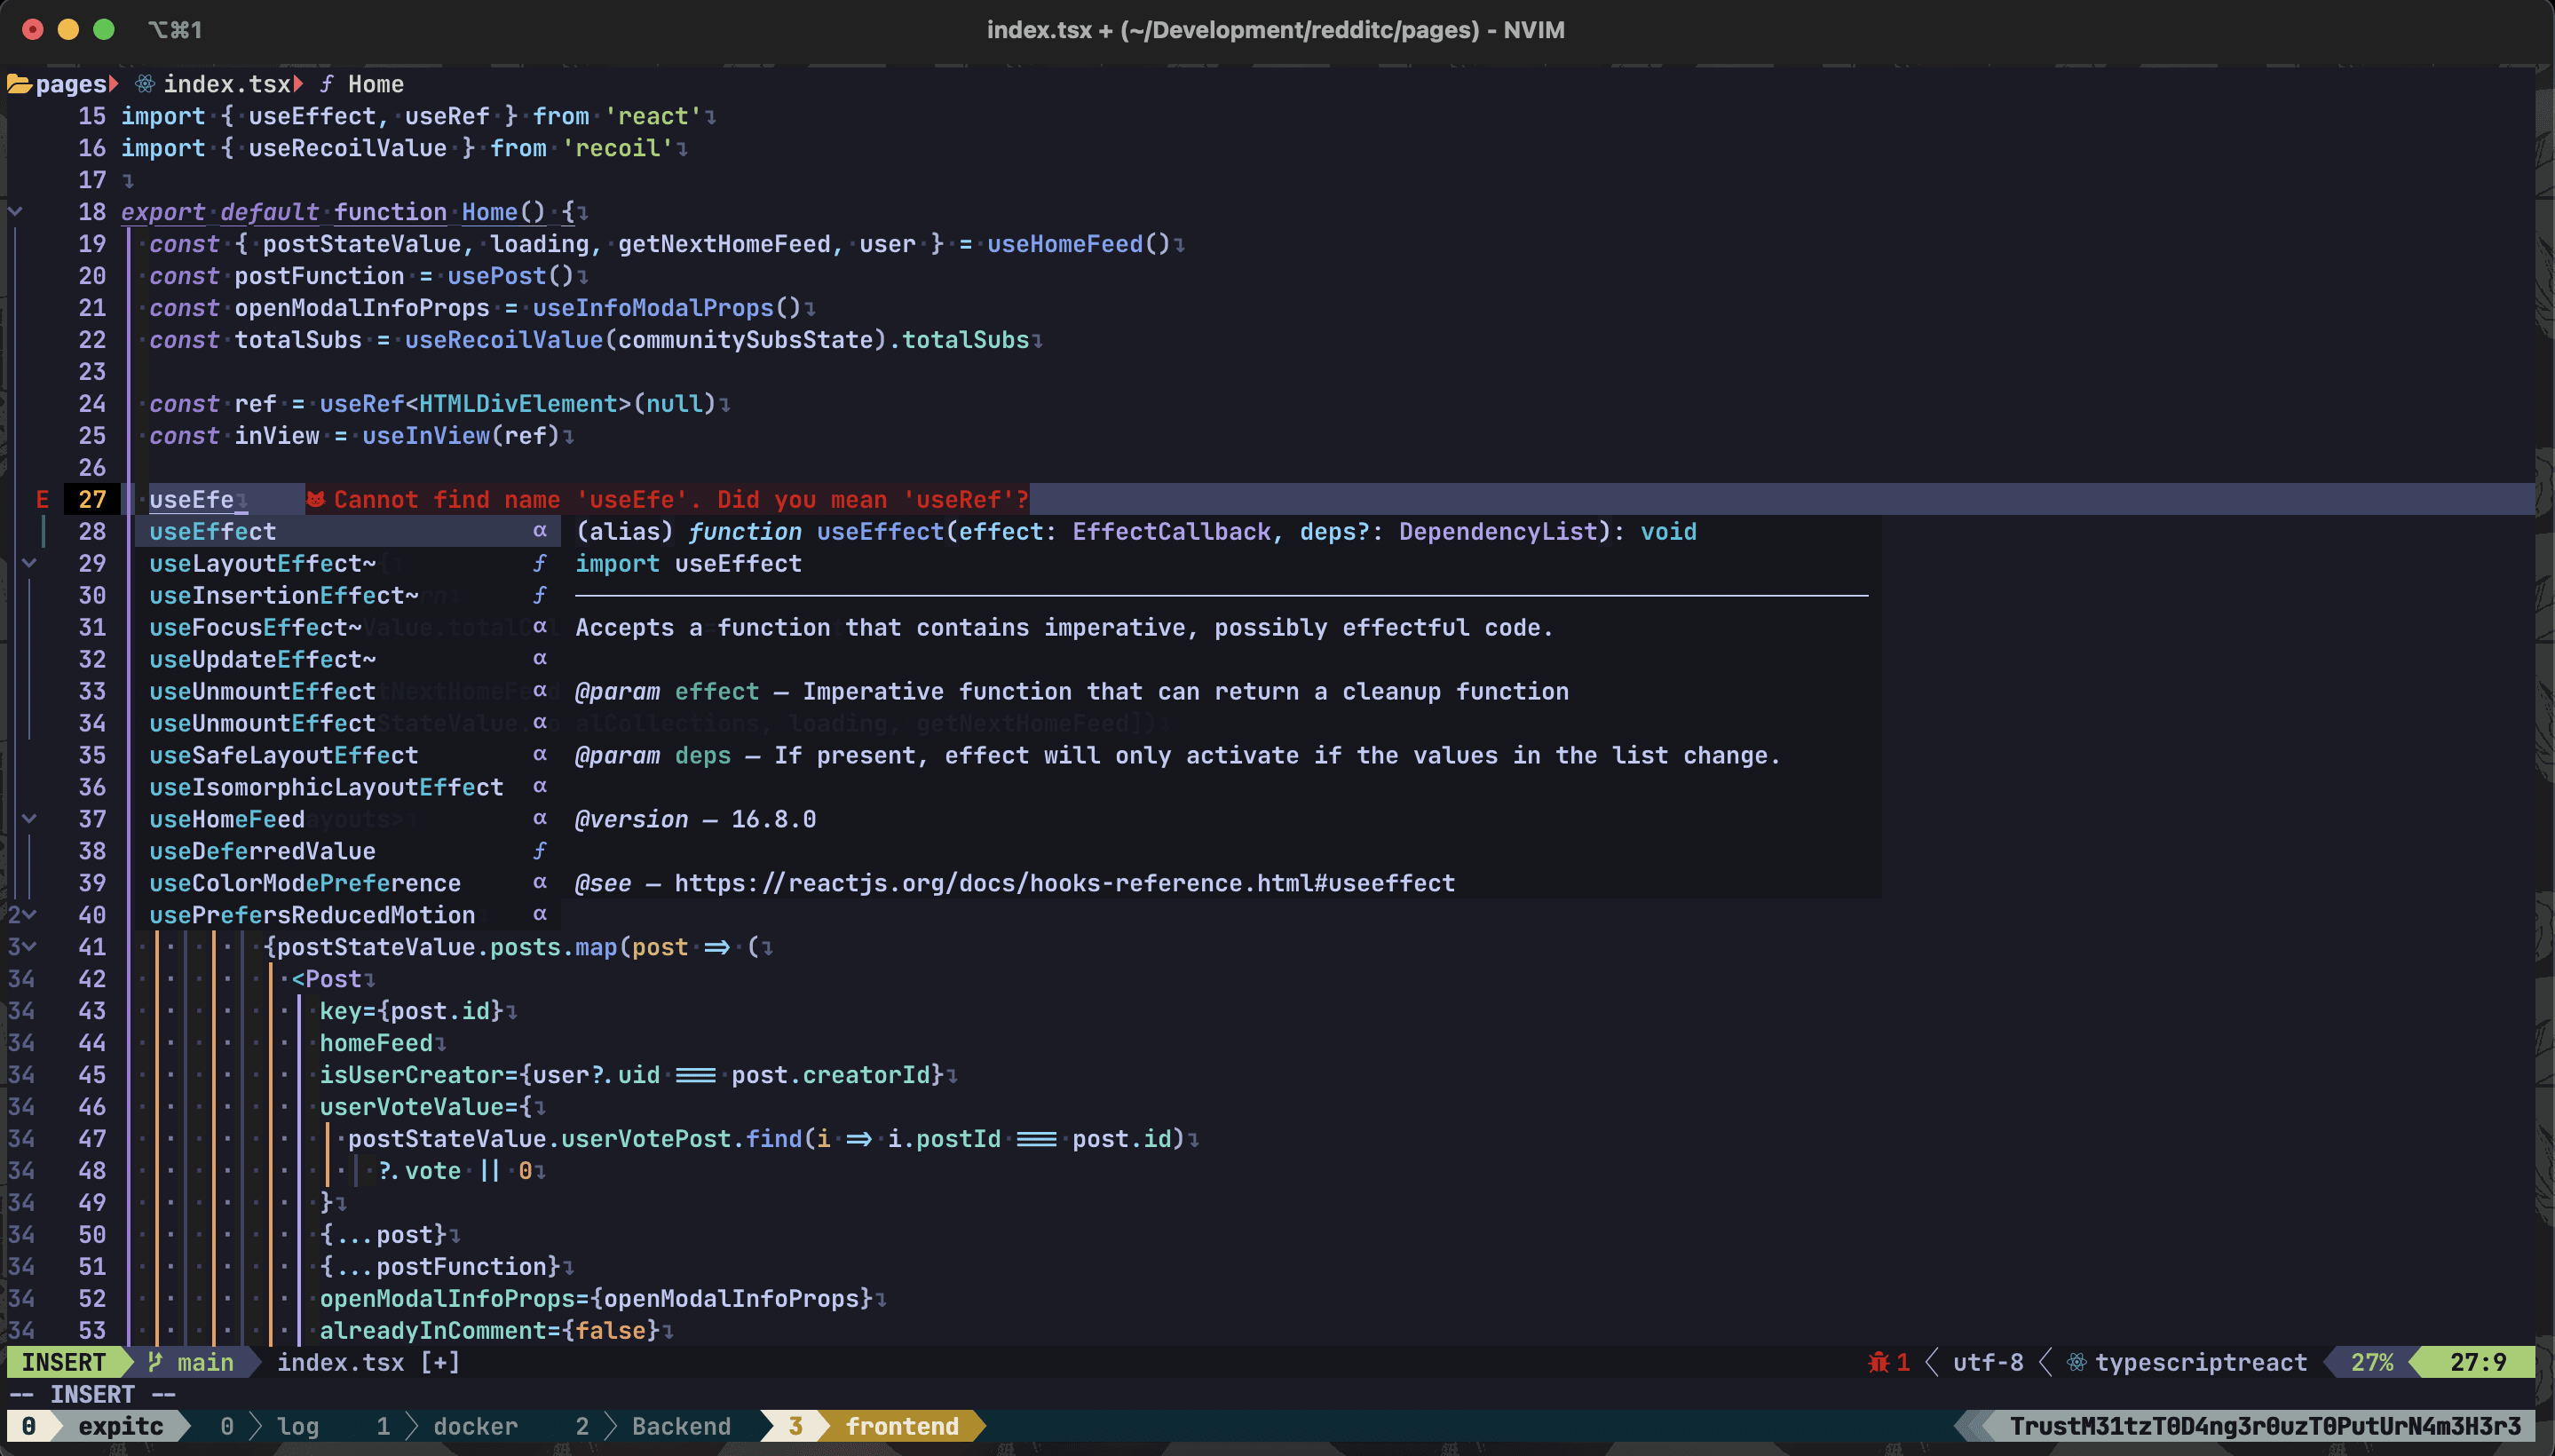Click the function icon of useLayoutEffect~ completion
Viewport: 2555px width, 1456px height.
click(x=540, y=563)
